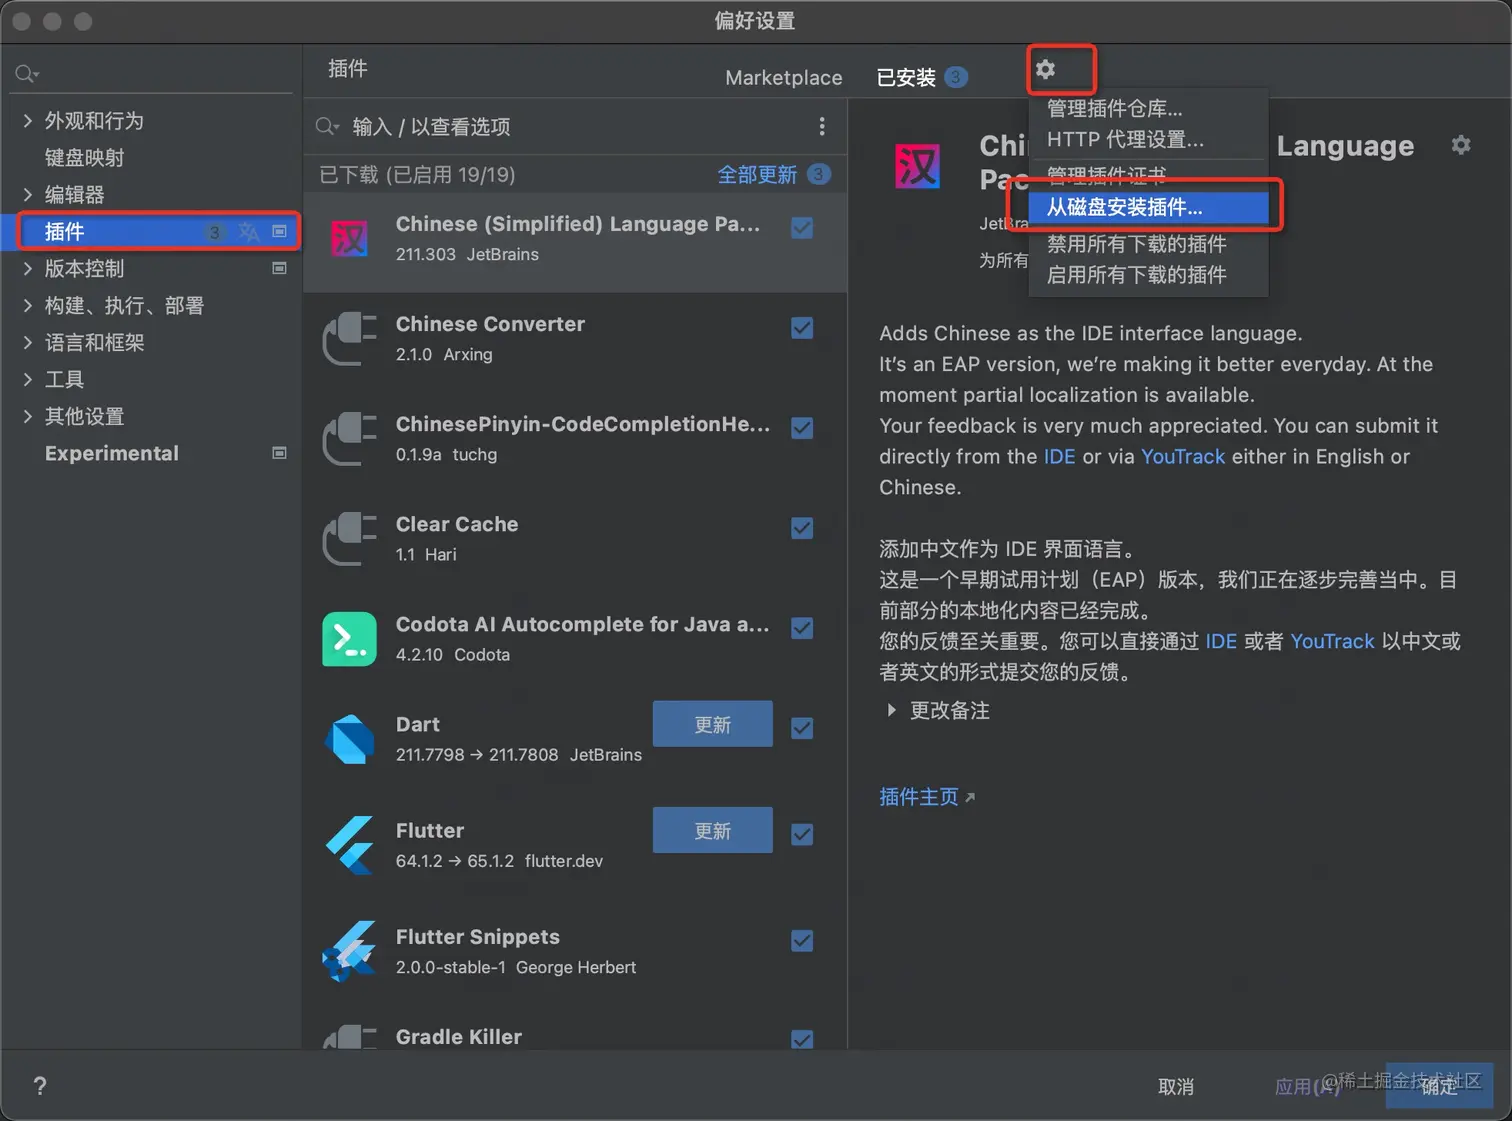The height and width of the screenshot is (1121, 1512).
Task: Focus the settings search field in sidebar
Action: 153,73
